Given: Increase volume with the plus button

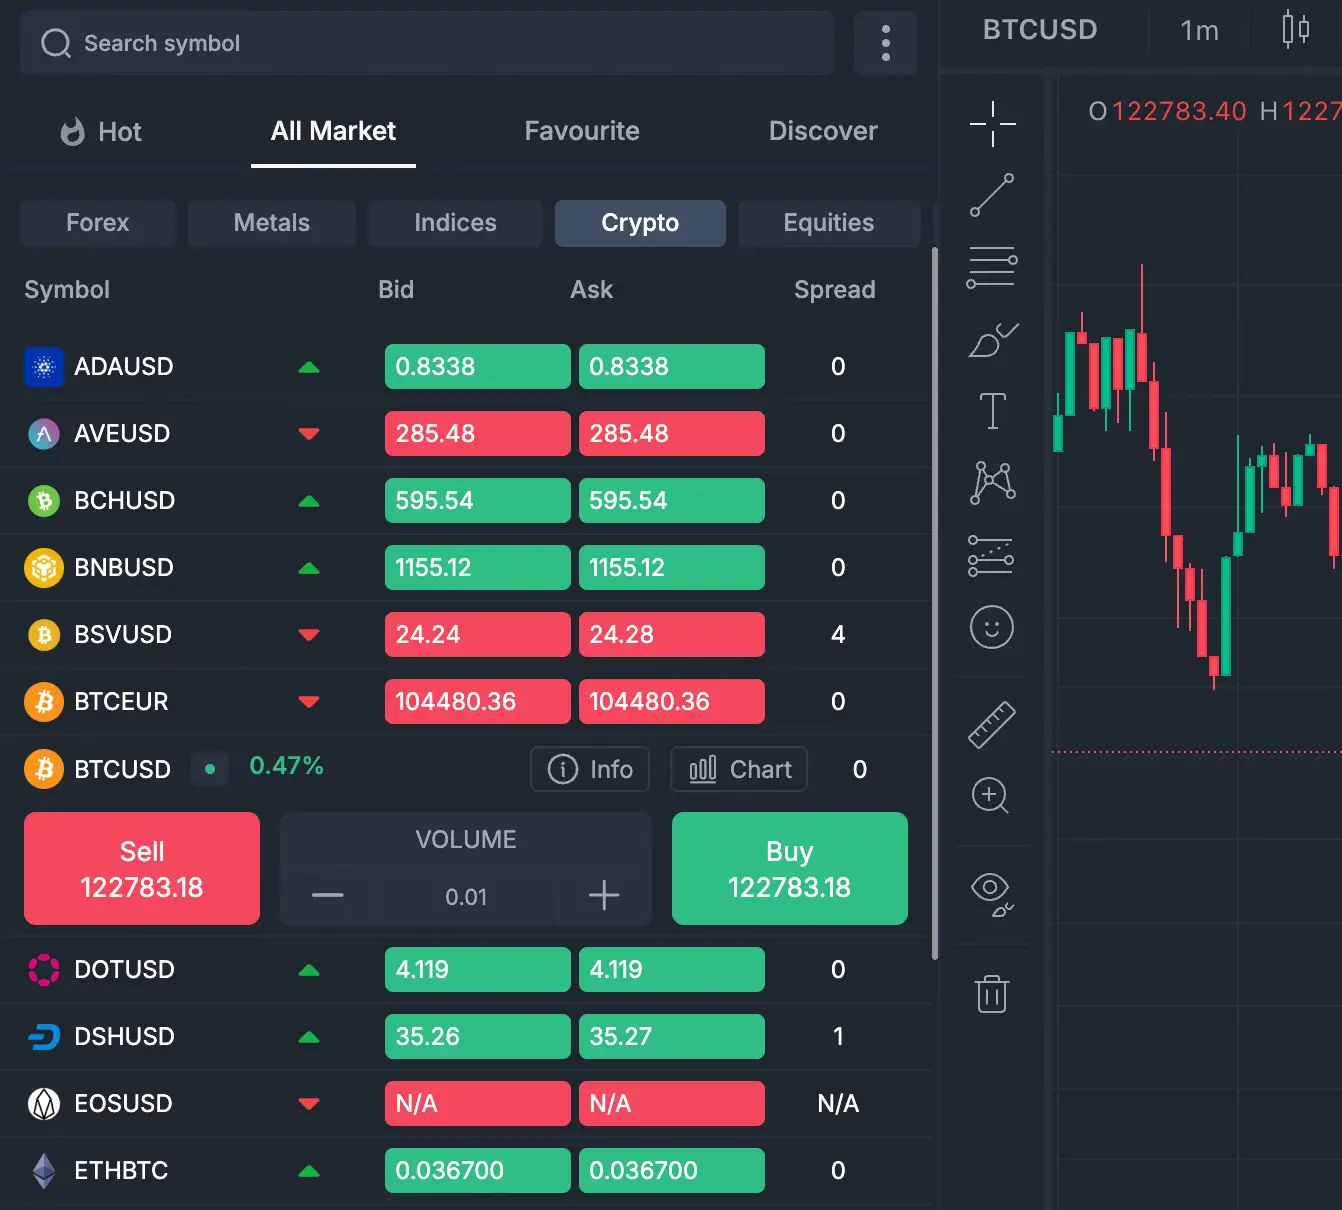Looking at the screenshot, I should (604, 895).
